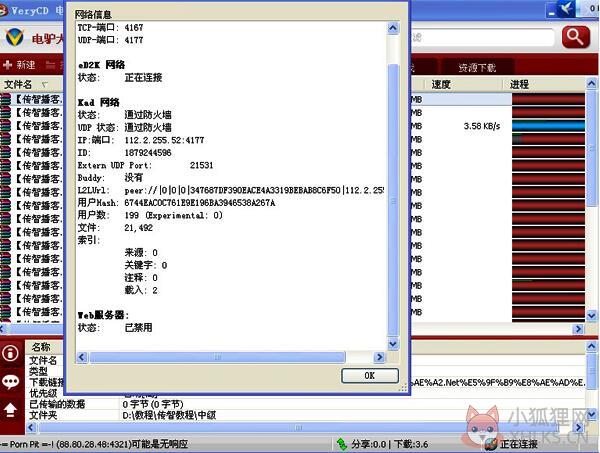This screenshot has width=600, height=453.
Task: Click OK in the network info dialog
Action: [370, 376]
